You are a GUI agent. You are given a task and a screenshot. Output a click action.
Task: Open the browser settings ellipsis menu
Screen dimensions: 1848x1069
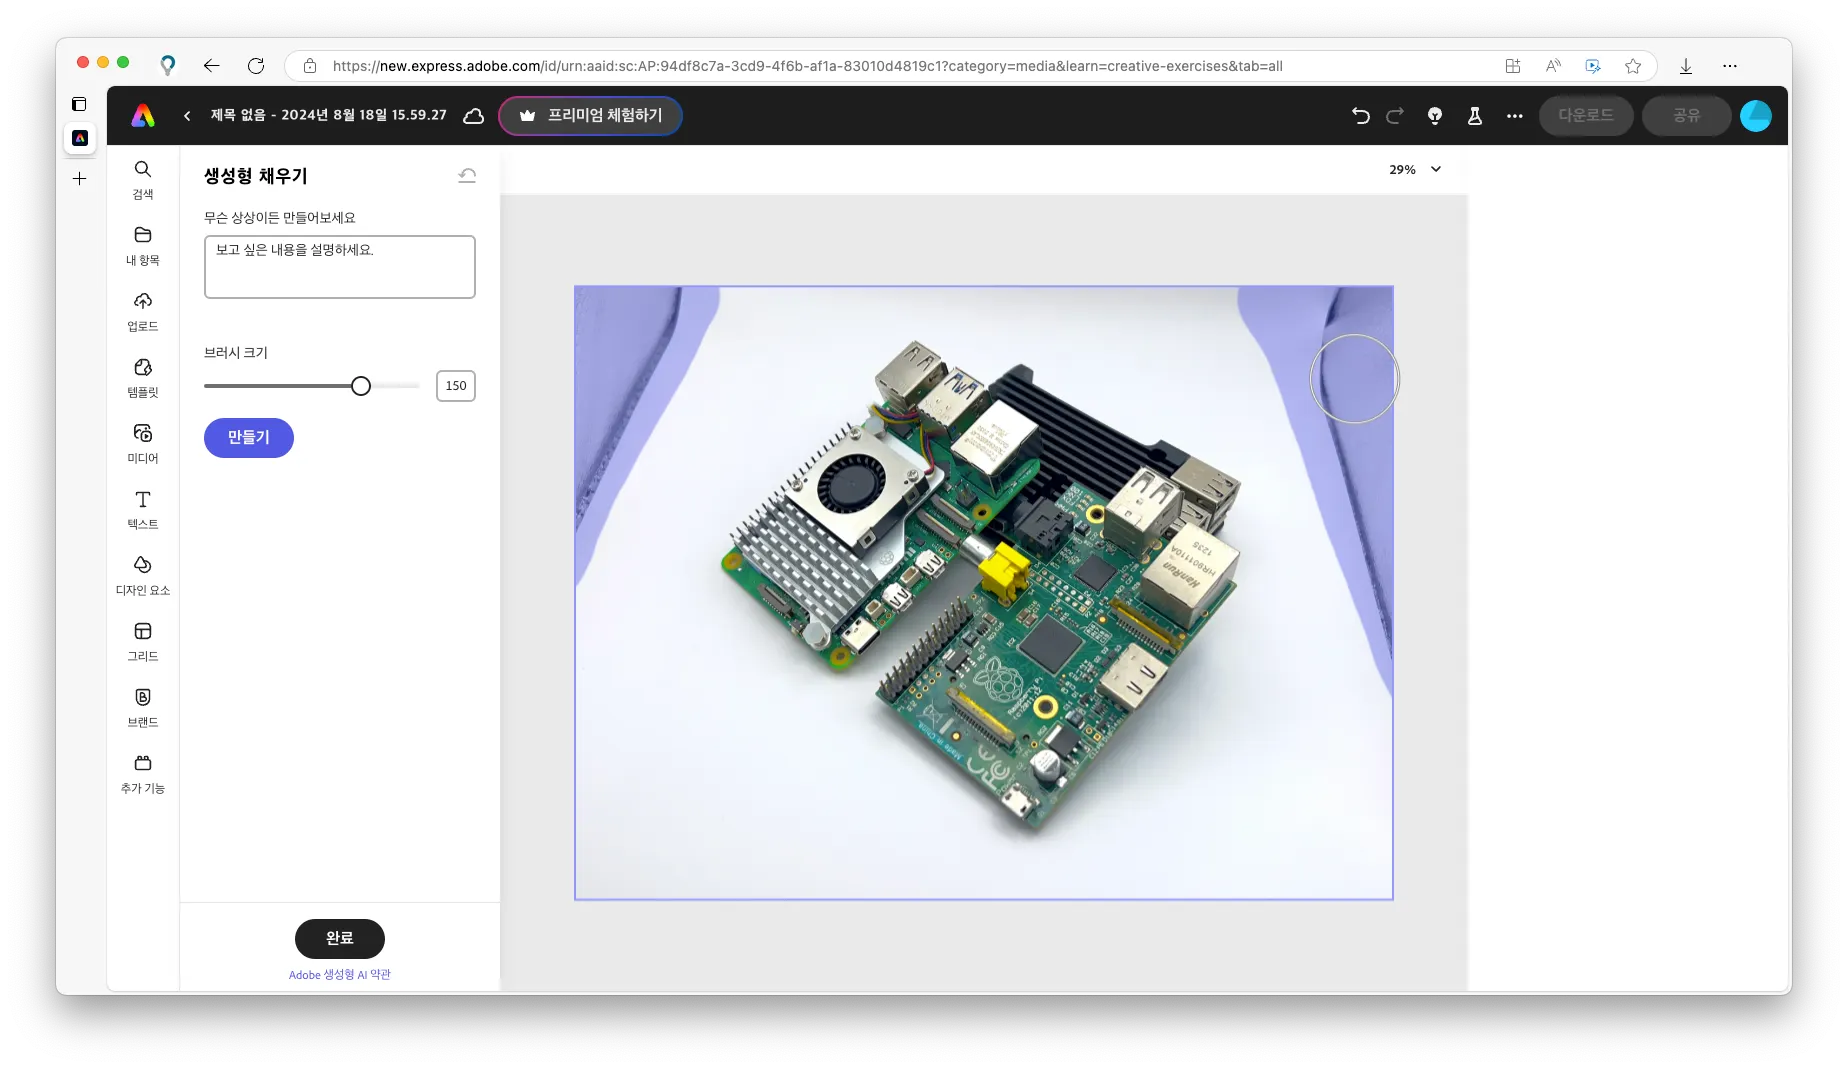[x=1730, y=66]
